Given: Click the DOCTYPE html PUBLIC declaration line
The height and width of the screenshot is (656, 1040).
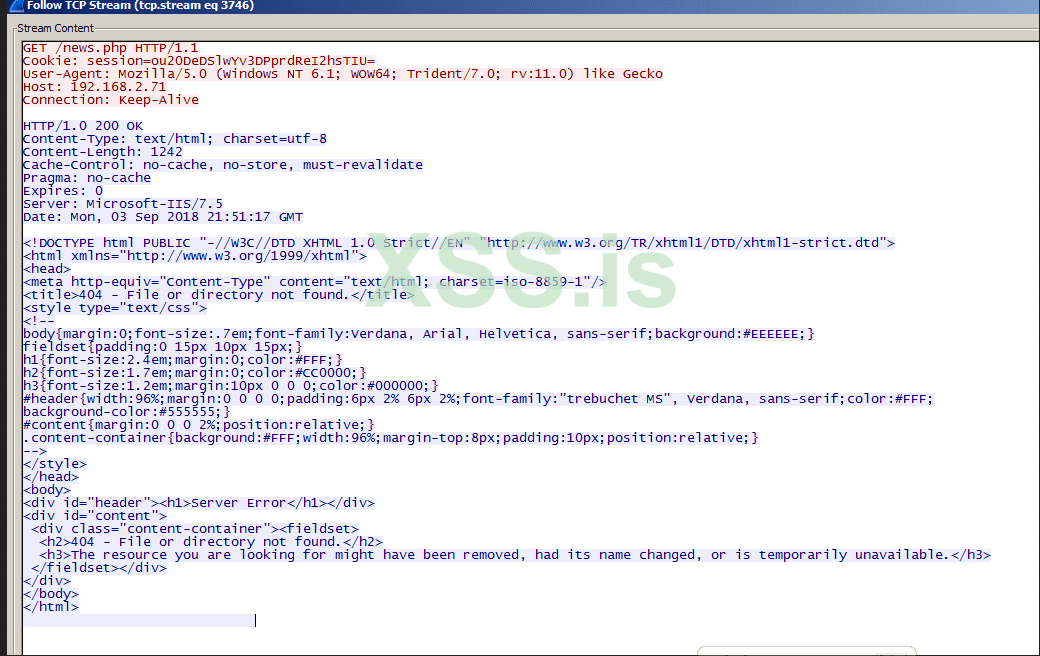Looking at the screenshot, I should pyautogui.click(x=458, y=243).
